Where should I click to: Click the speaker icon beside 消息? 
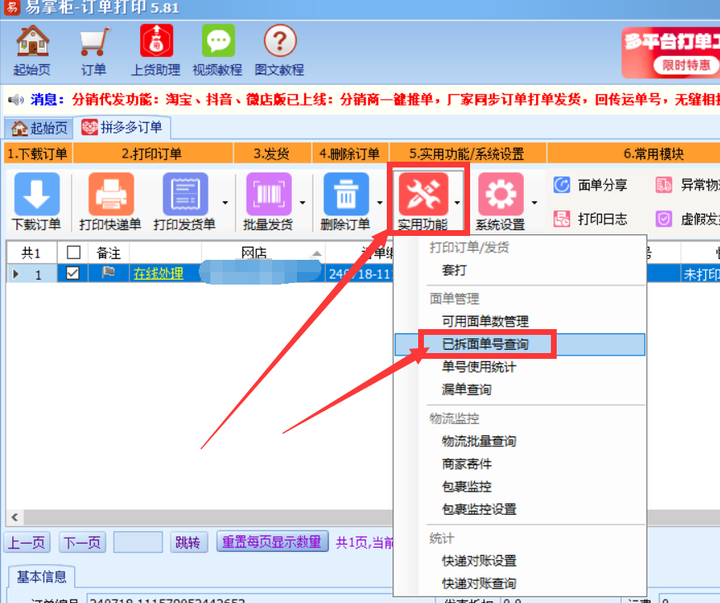click(x=16, y=99)
